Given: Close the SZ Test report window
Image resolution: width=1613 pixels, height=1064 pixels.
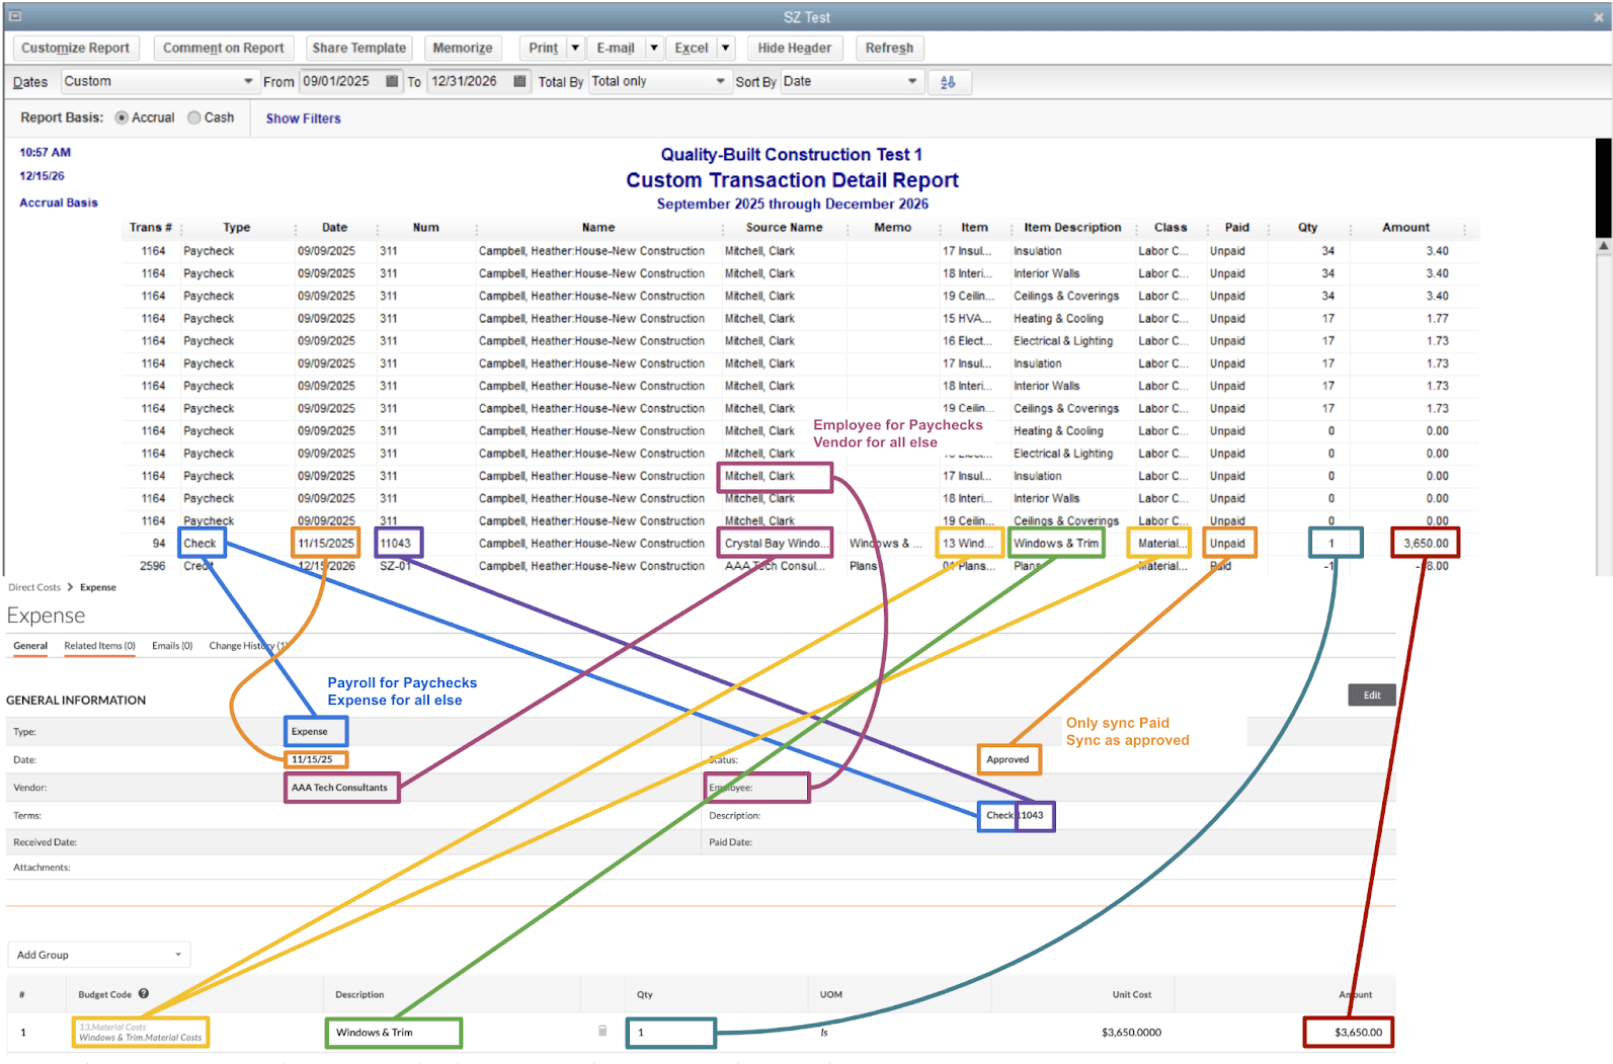Looking at the screenshot, I should pyautogui.click(x=1598, y=17).
